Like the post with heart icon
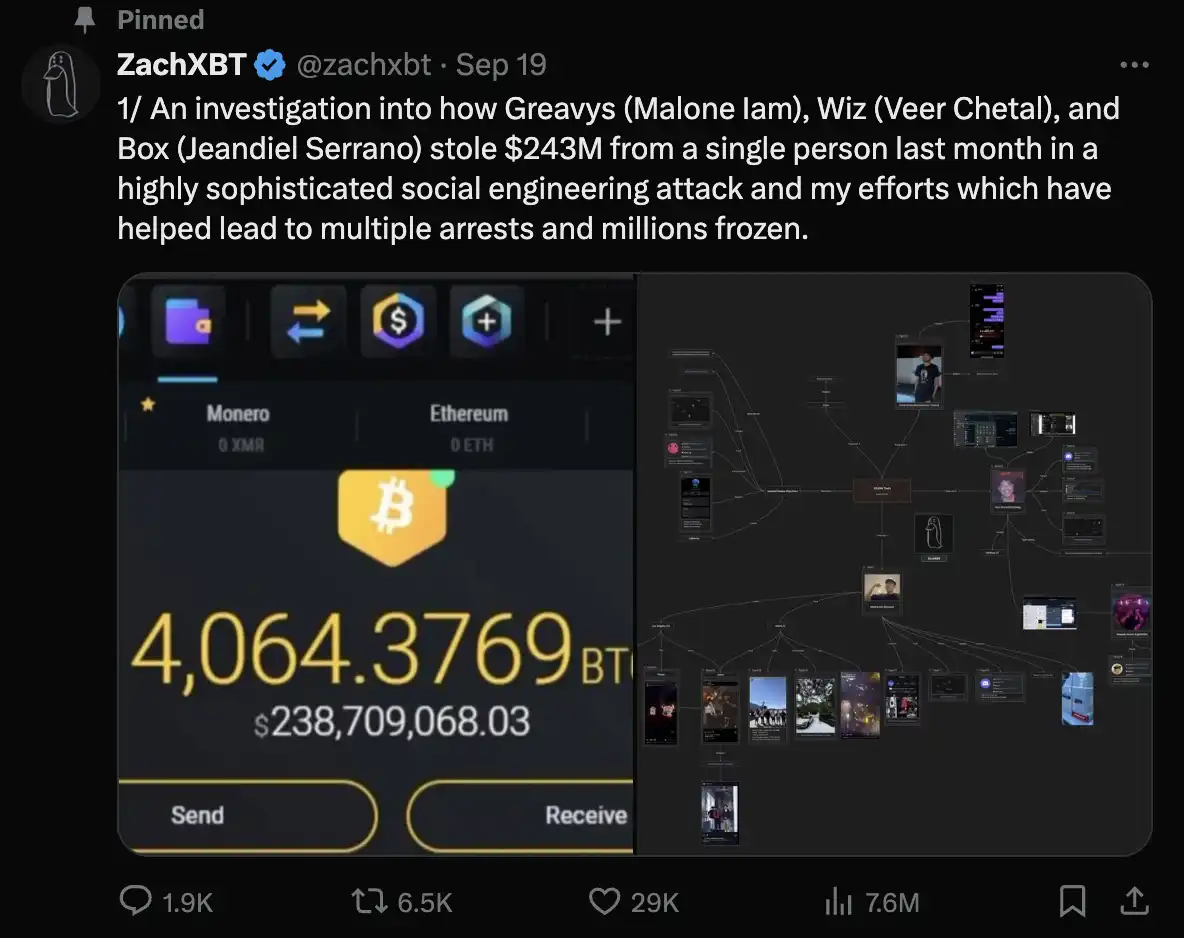This screenshot has height=938, width=1184. [x=604, y=902]
